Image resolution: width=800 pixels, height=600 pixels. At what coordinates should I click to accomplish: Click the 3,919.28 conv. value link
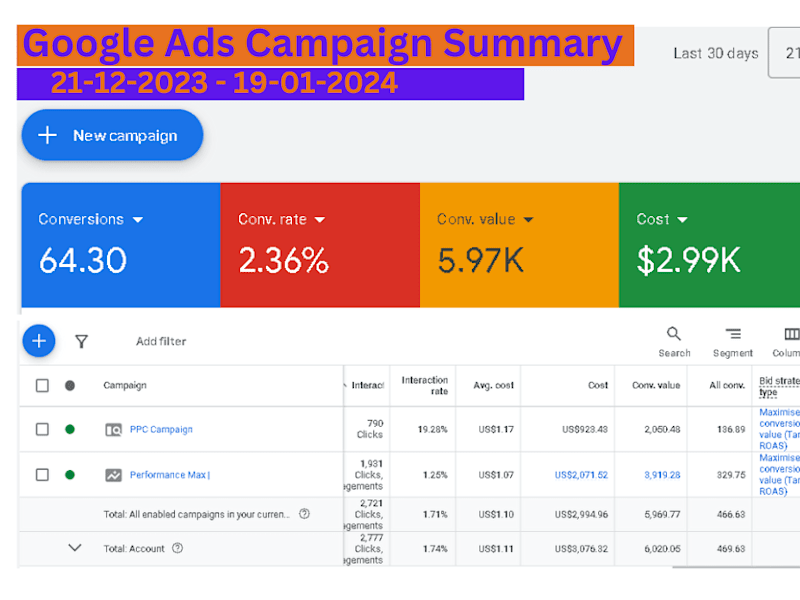[x=662, y=475]
